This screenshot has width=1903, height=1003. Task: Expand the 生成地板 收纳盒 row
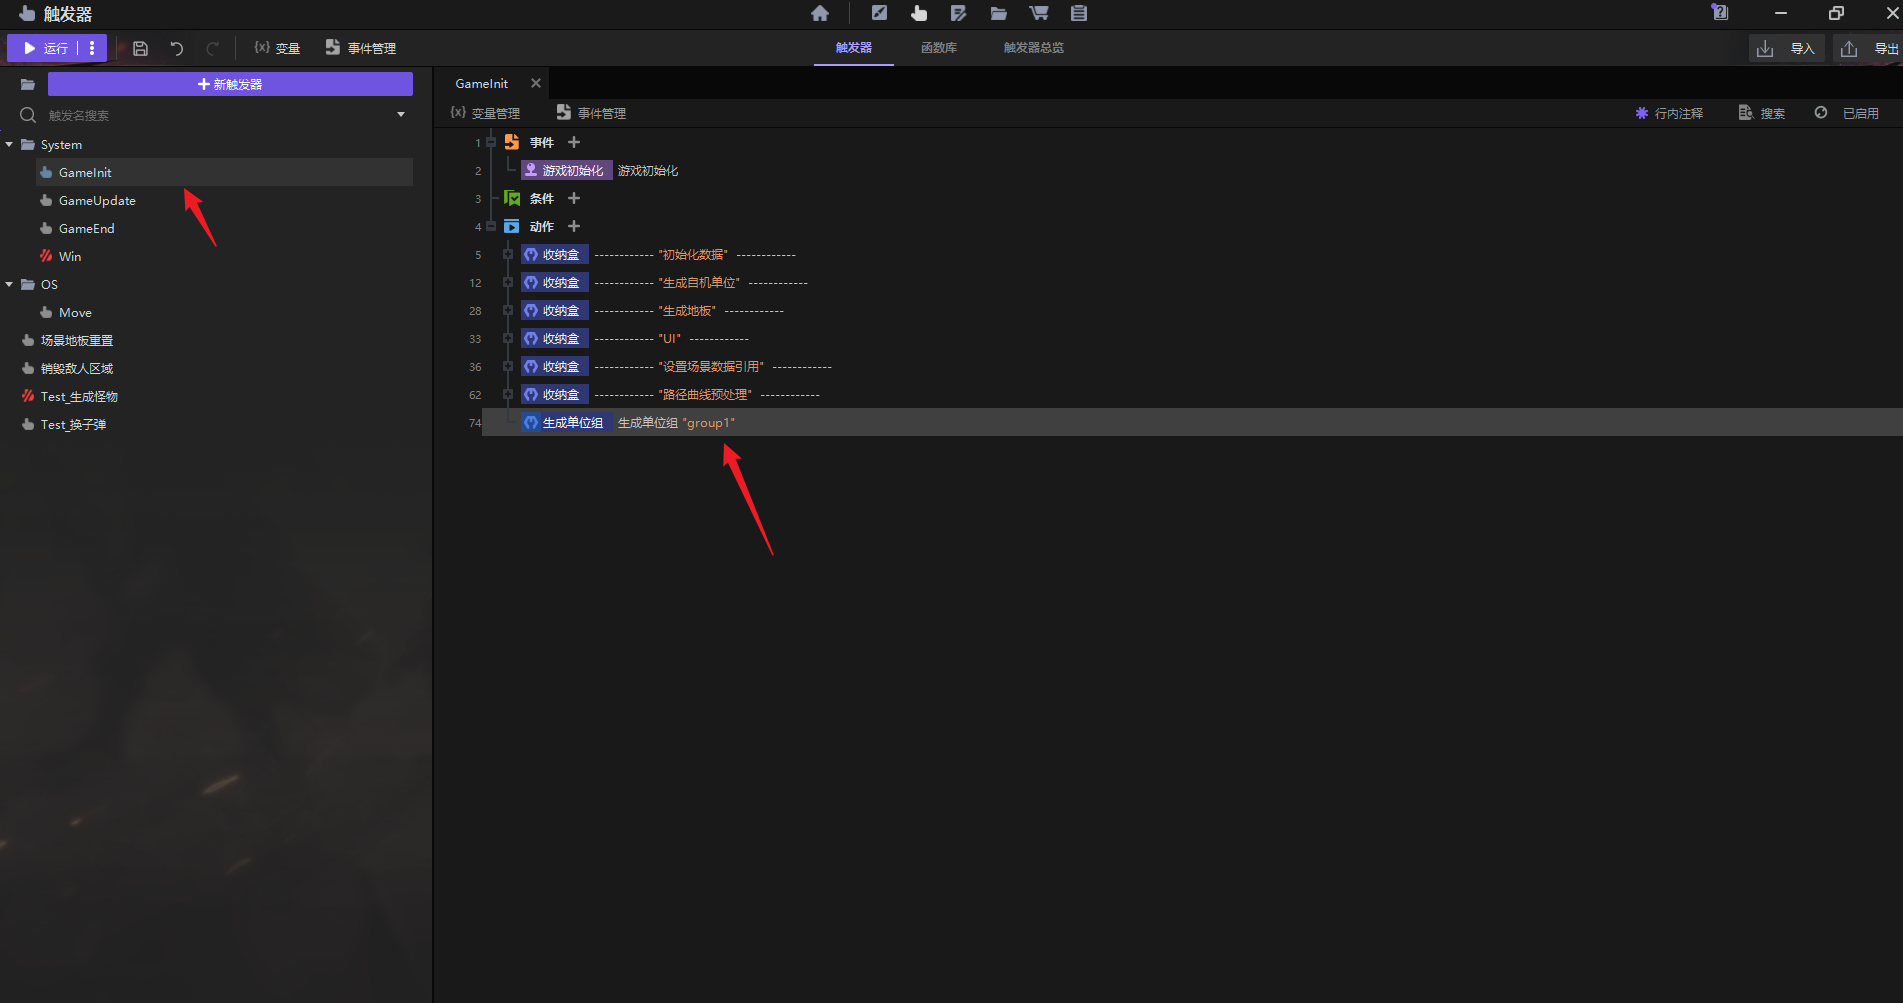(x=508, y=310)
